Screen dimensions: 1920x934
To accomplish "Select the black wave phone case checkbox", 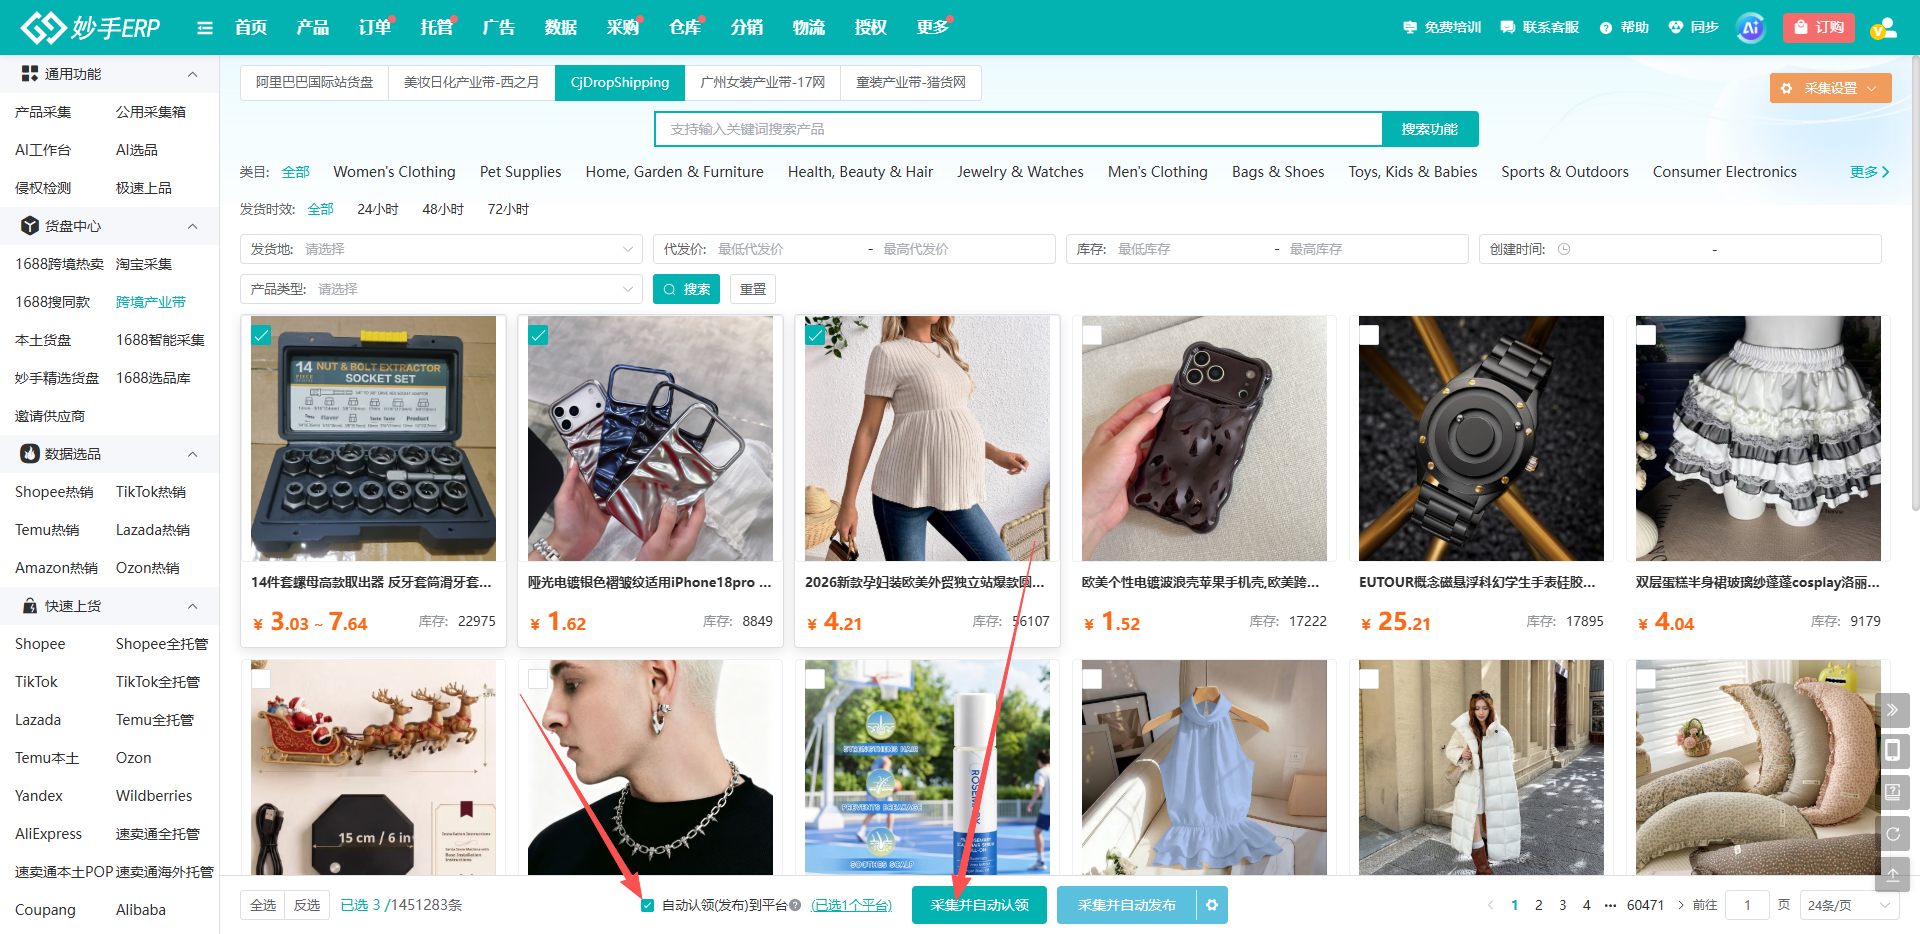I will pyautogui.click(x=1092, y=335).
